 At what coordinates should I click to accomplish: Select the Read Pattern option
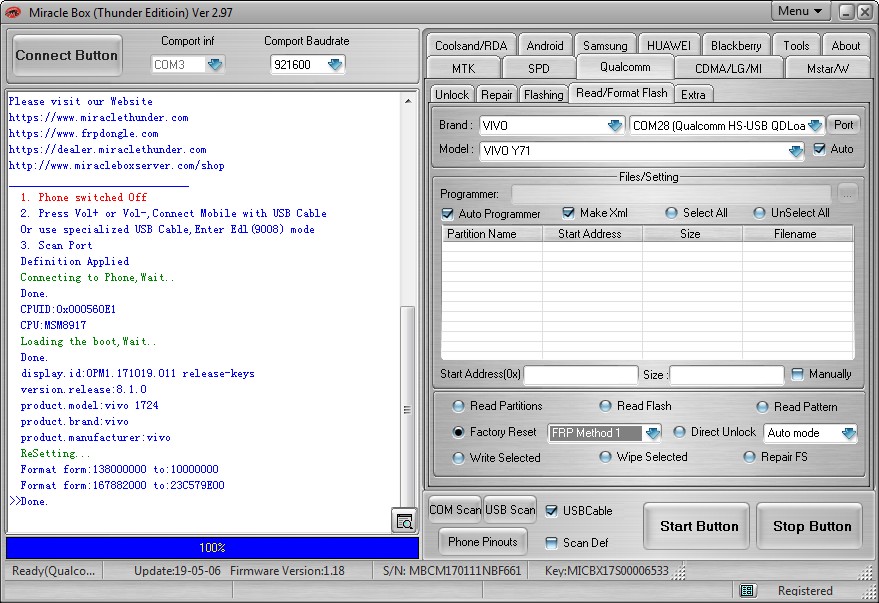[762, 407]
